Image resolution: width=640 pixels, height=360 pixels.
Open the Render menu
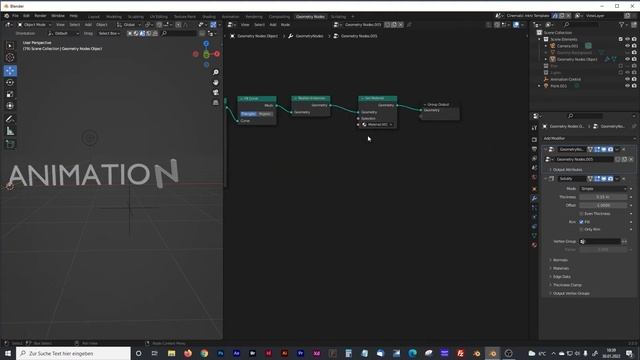(x=40, y=16)
